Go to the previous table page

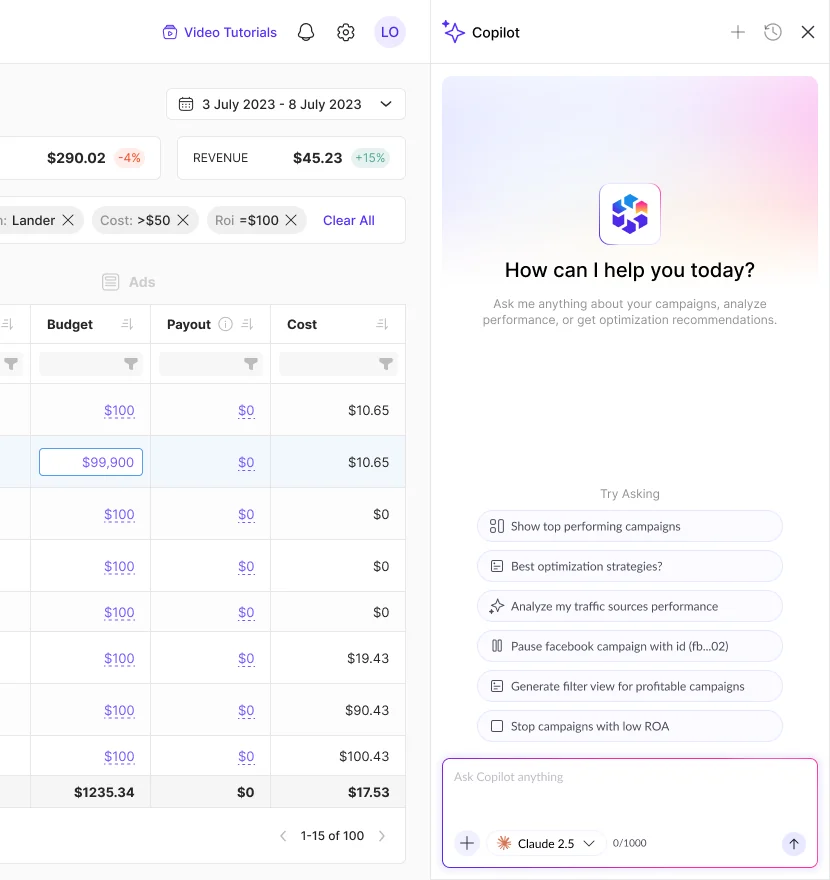283,836
